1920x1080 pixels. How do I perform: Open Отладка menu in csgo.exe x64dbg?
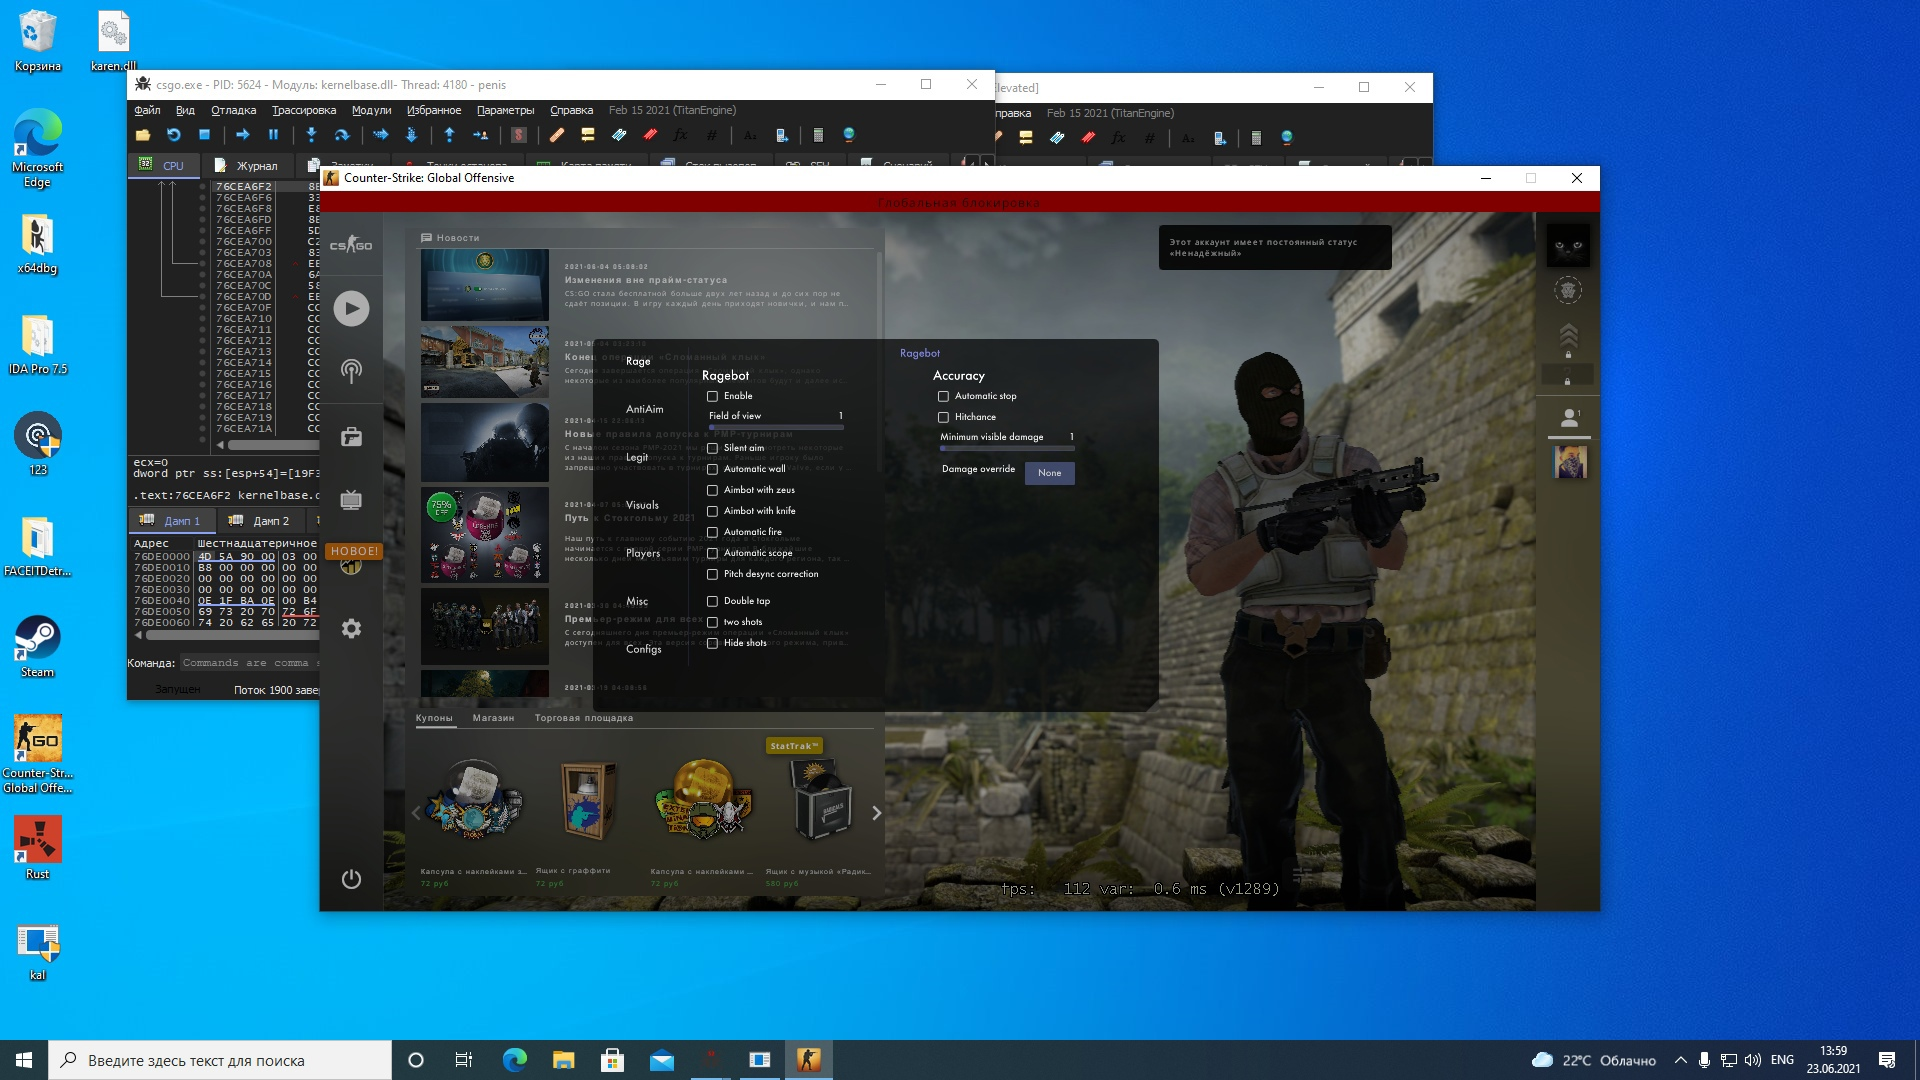(233, 110)
